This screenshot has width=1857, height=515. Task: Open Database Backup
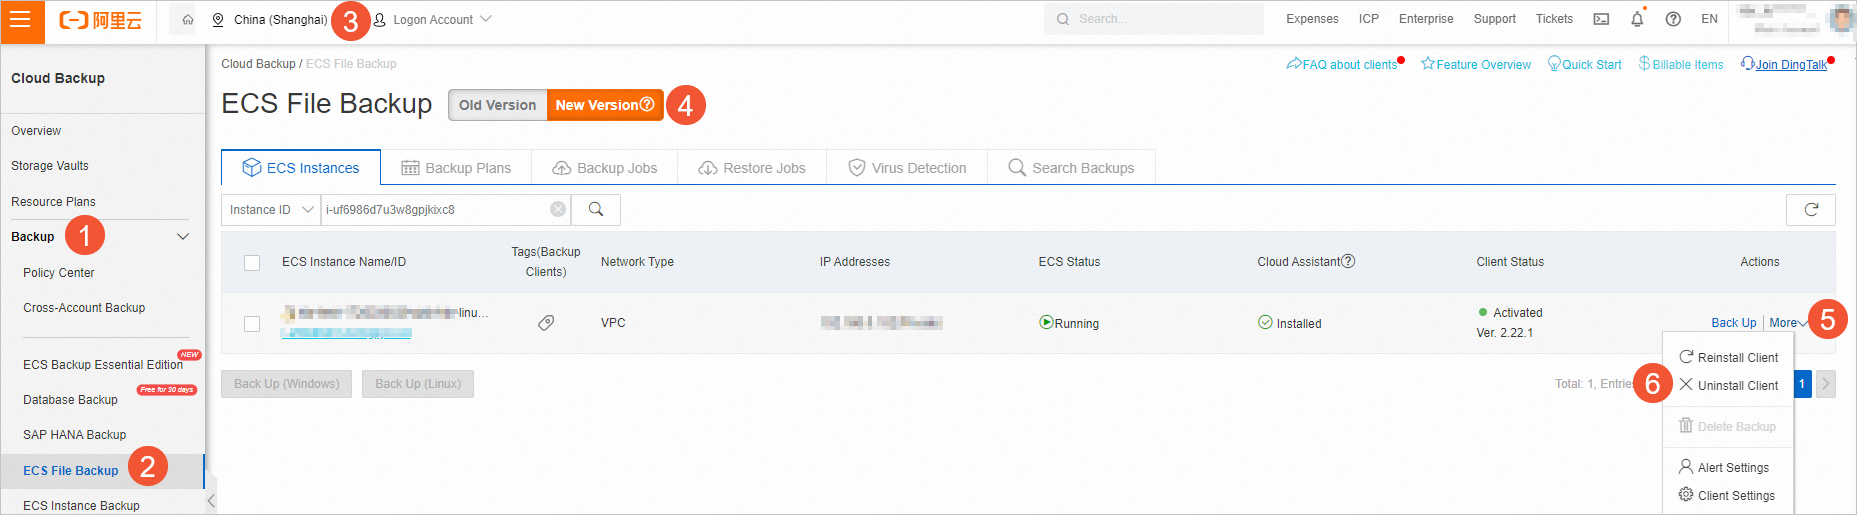70,400
